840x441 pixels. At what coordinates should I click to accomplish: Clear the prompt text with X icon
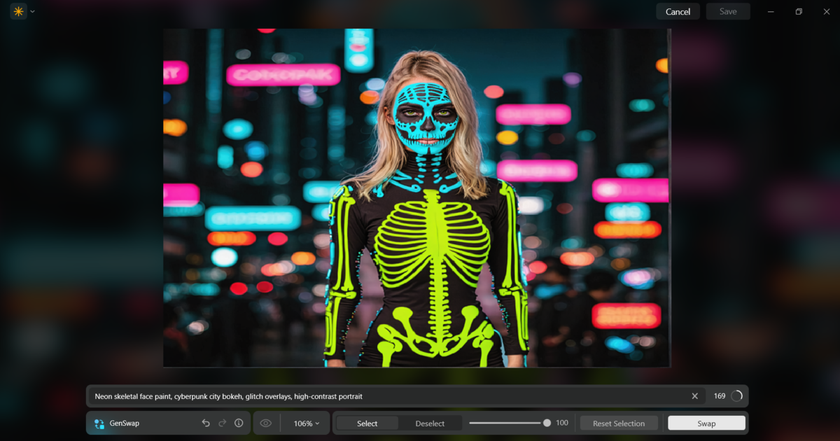pos(695,396)
